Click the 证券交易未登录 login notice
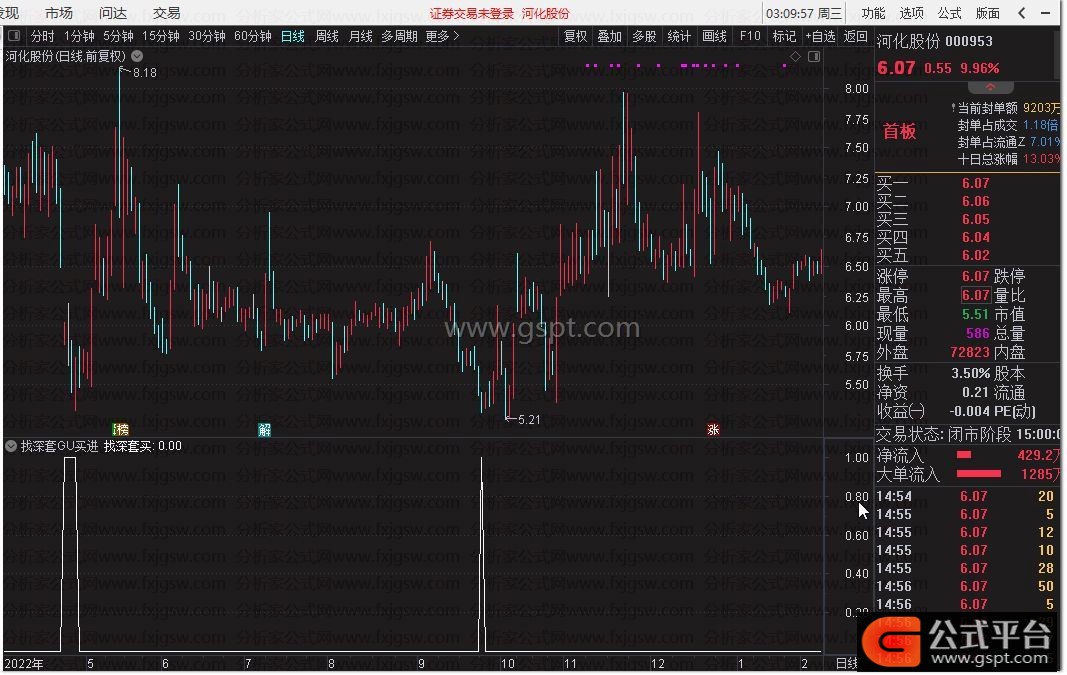 [472, 14]
